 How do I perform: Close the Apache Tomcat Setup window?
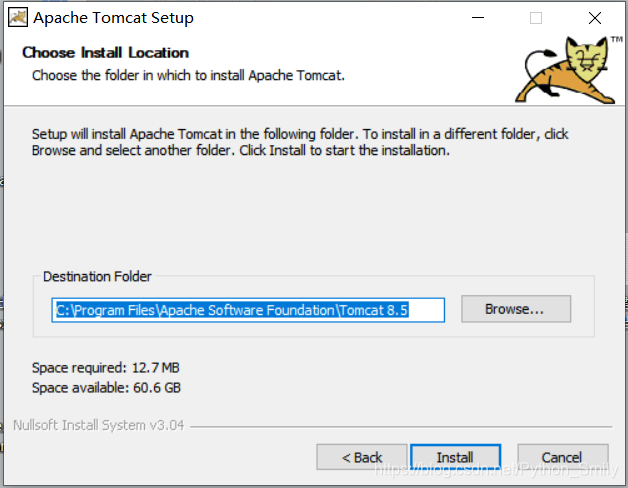click(595, 18)
